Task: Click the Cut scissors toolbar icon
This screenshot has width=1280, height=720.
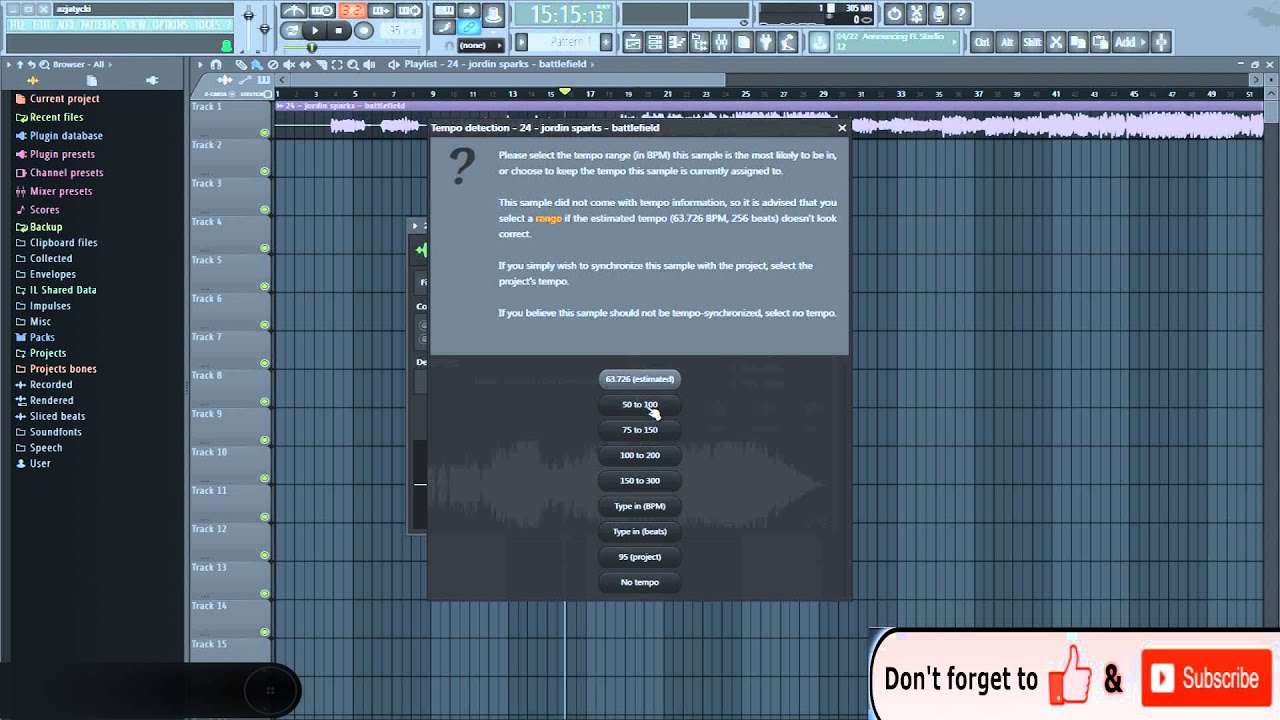Action: (x=1055, y=42)
